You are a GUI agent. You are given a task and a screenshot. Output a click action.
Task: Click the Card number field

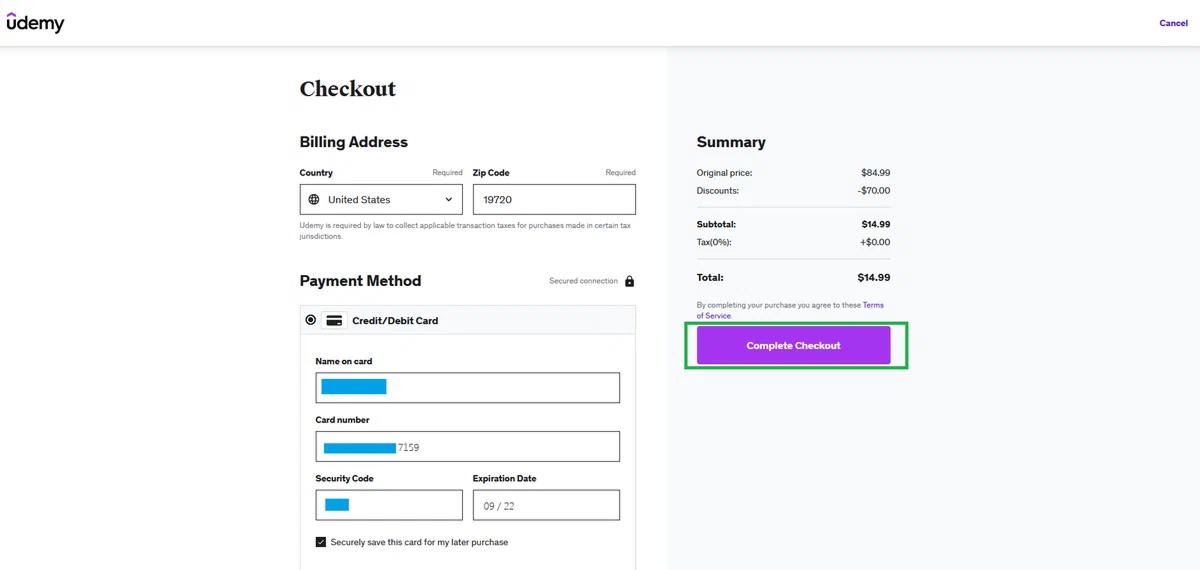467,446
